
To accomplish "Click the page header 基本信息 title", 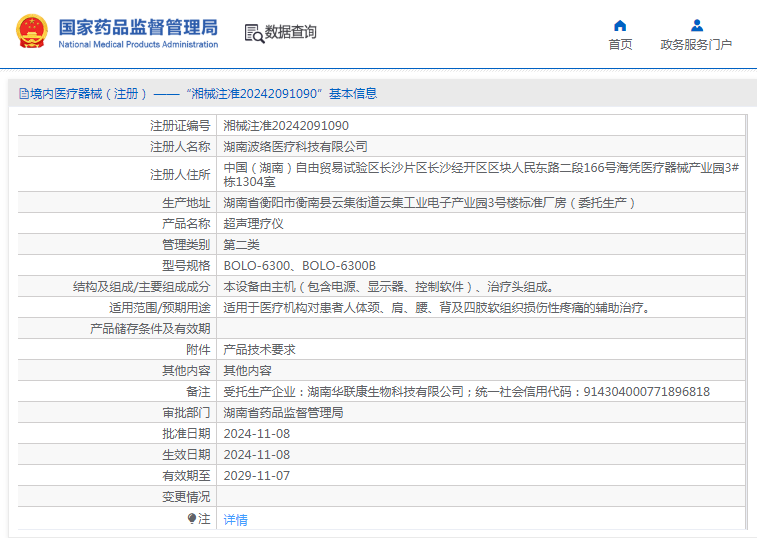I will point(353,94).
